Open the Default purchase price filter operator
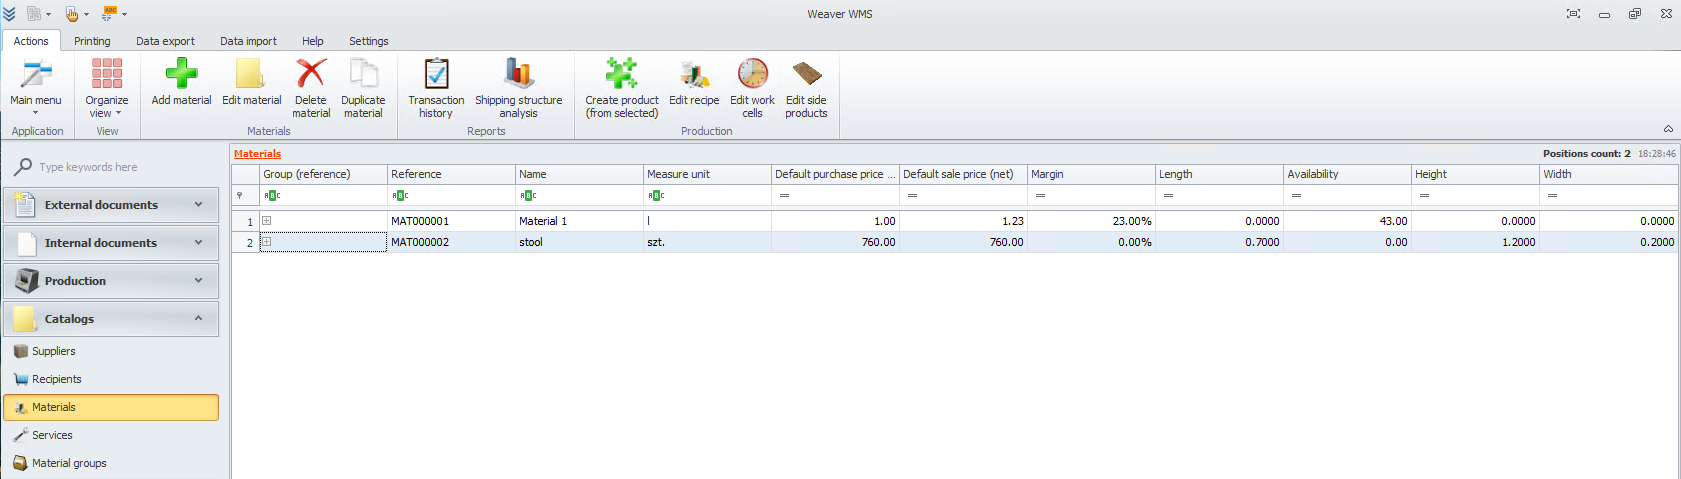Screen dimensions: 1681x479 point(785,195)
